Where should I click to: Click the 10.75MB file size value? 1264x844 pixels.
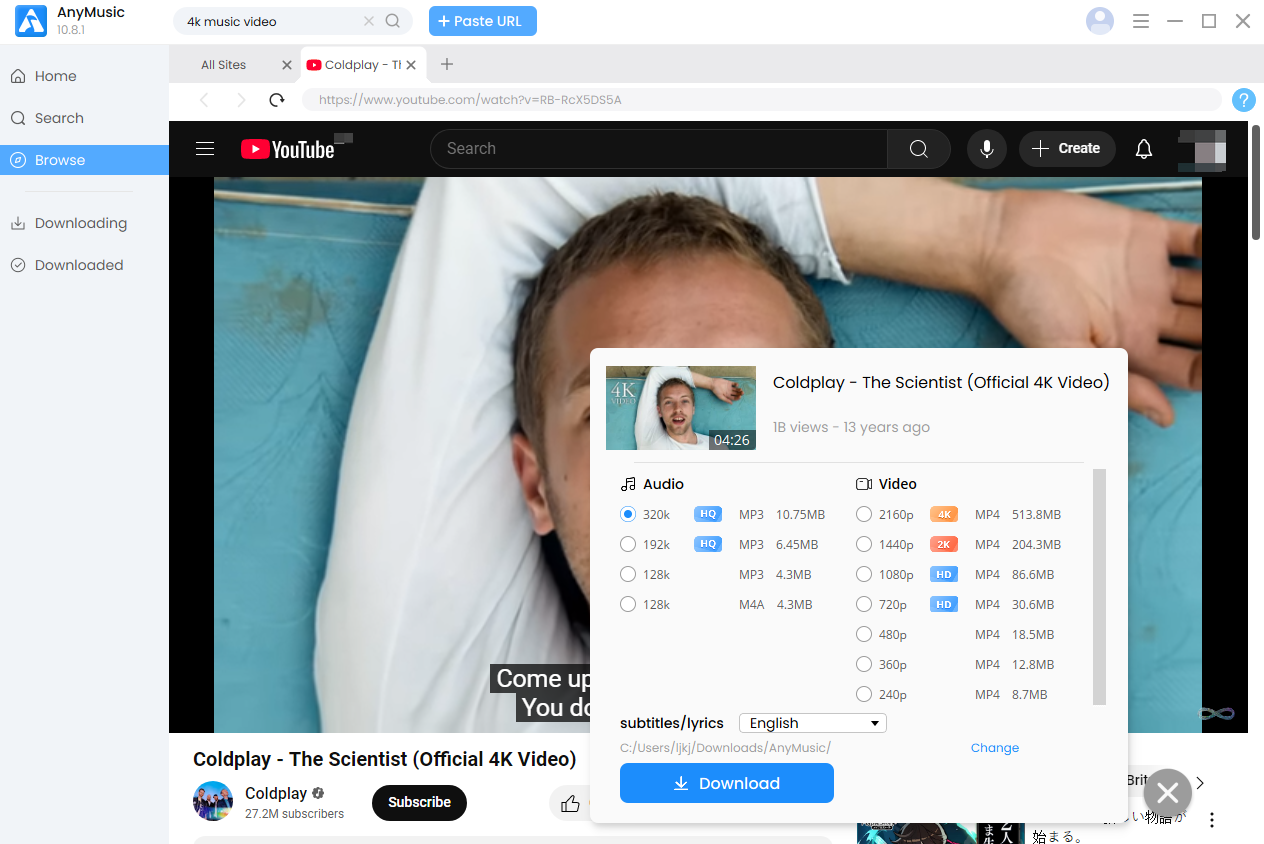click(x=800, y=515)
